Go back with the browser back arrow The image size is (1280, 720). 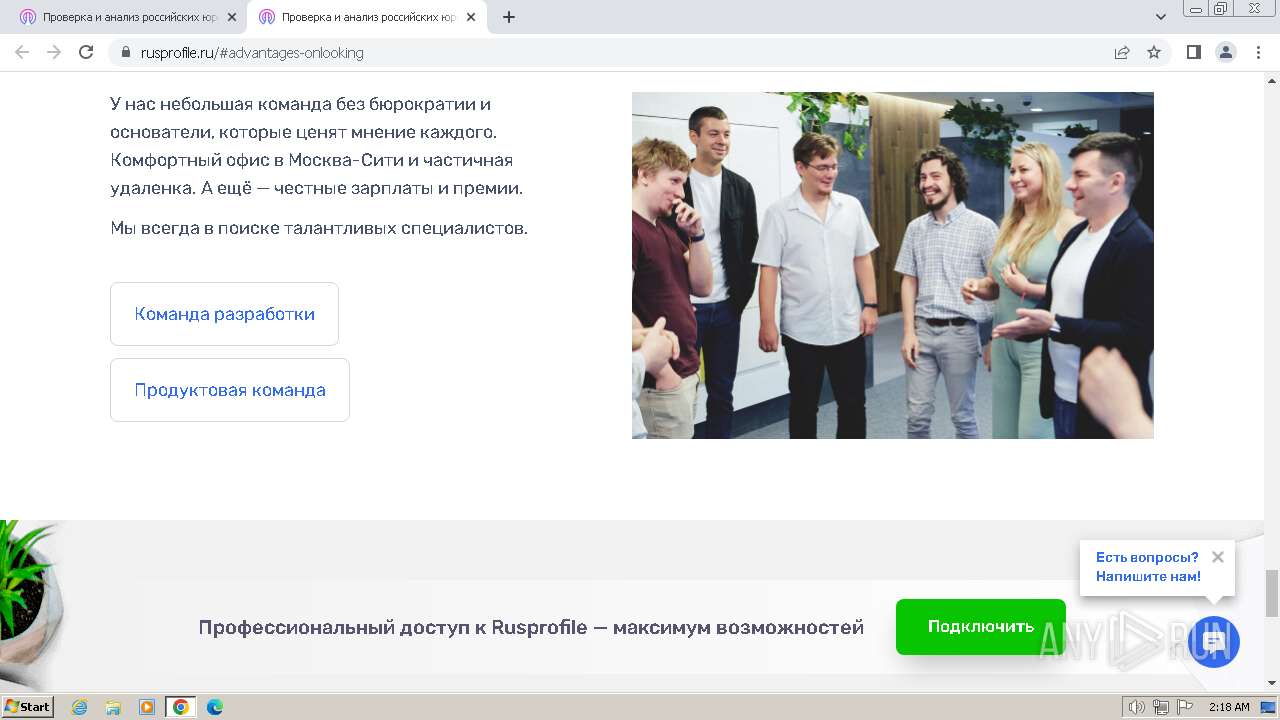pos(22,53)
